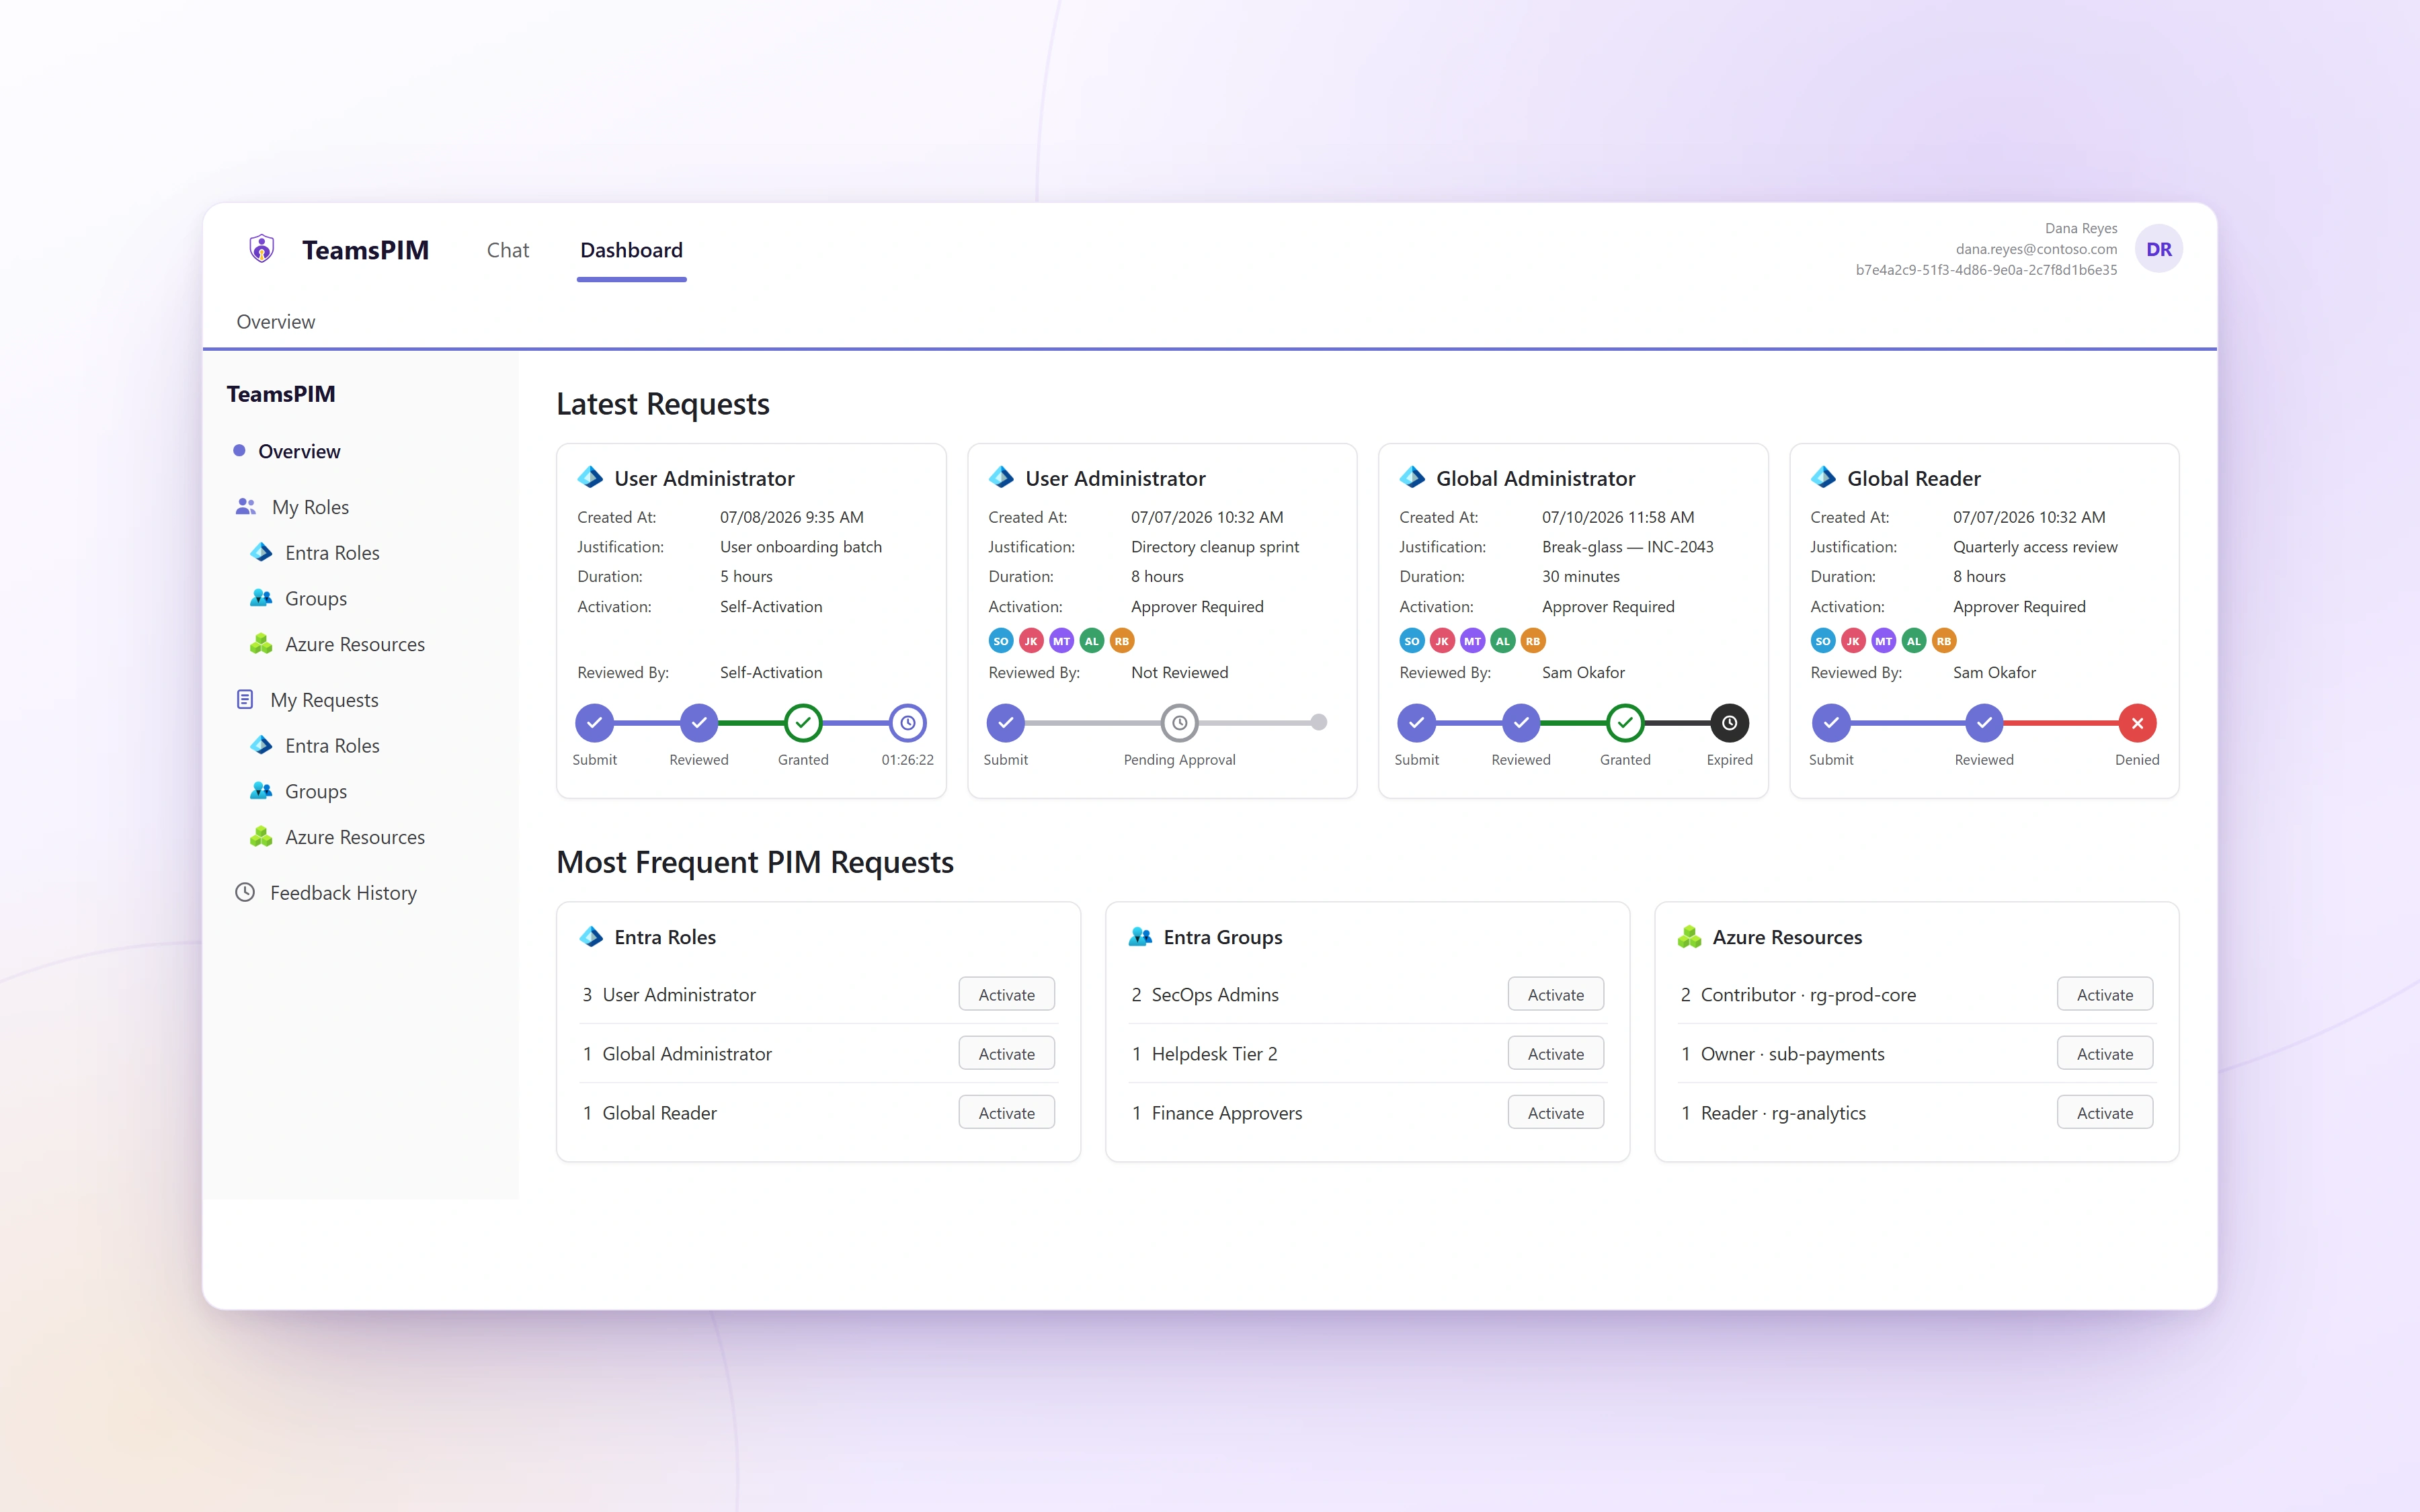Click the '30 minutes' duration value

click(1580, 577)
